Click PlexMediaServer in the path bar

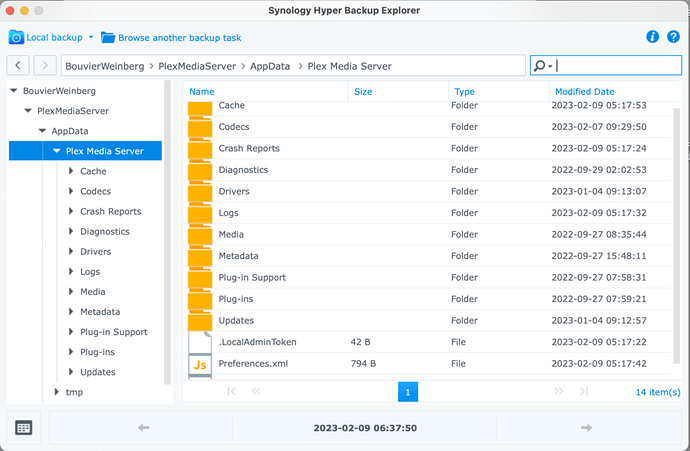point(197,66)
